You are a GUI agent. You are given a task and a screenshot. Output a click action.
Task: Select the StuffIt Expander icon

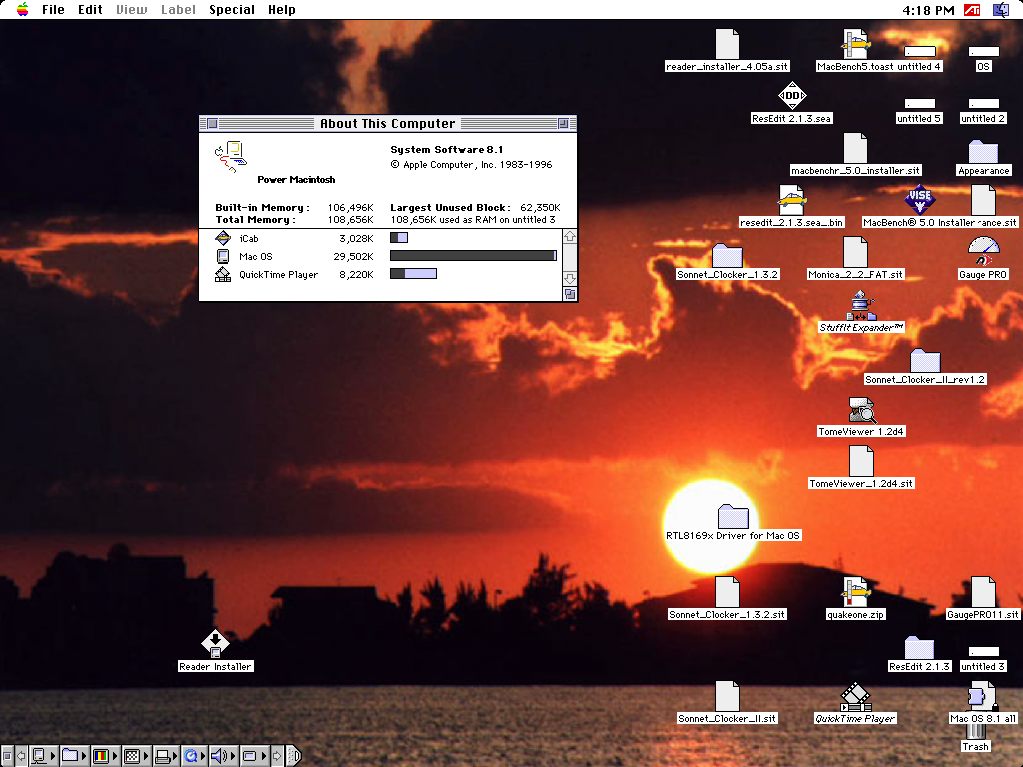point(862,305)
